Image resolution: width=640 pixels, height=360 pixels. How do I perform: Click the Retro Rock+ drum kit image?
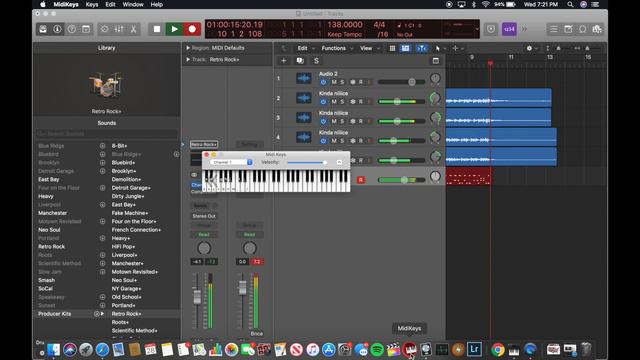pos(106,85)
